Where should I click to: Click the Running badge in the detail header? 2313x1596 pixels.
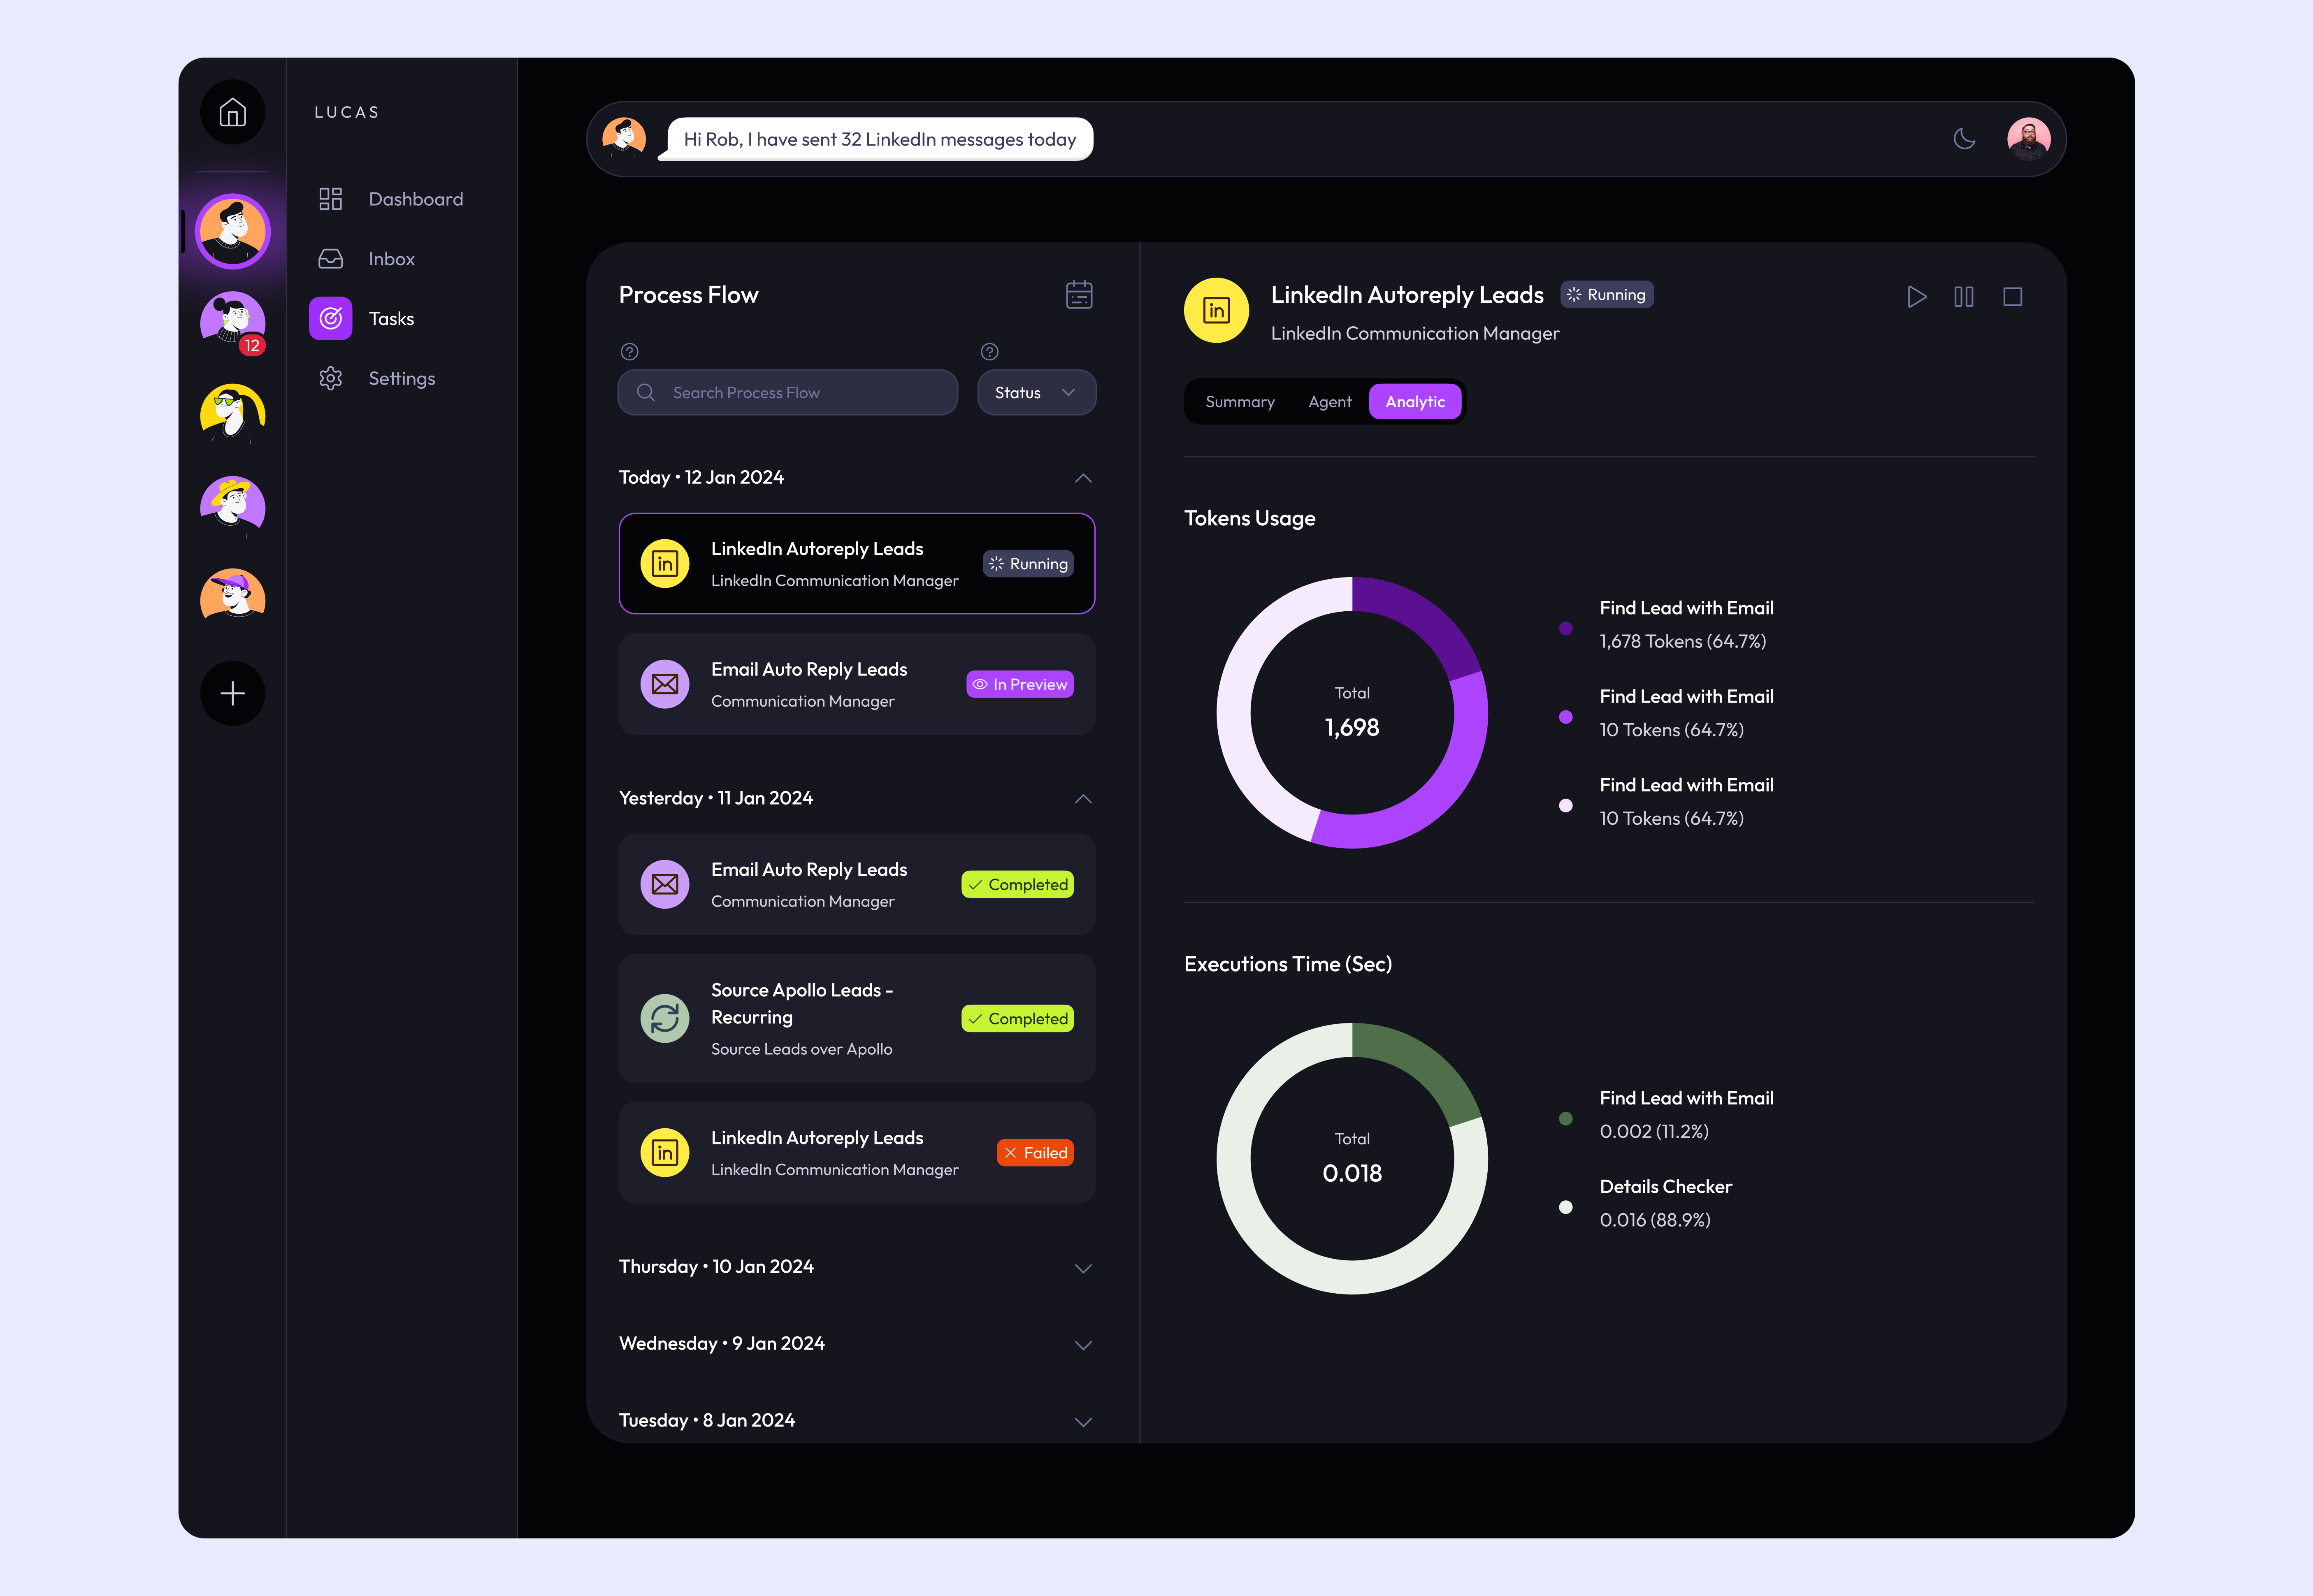pos(1606,295)
